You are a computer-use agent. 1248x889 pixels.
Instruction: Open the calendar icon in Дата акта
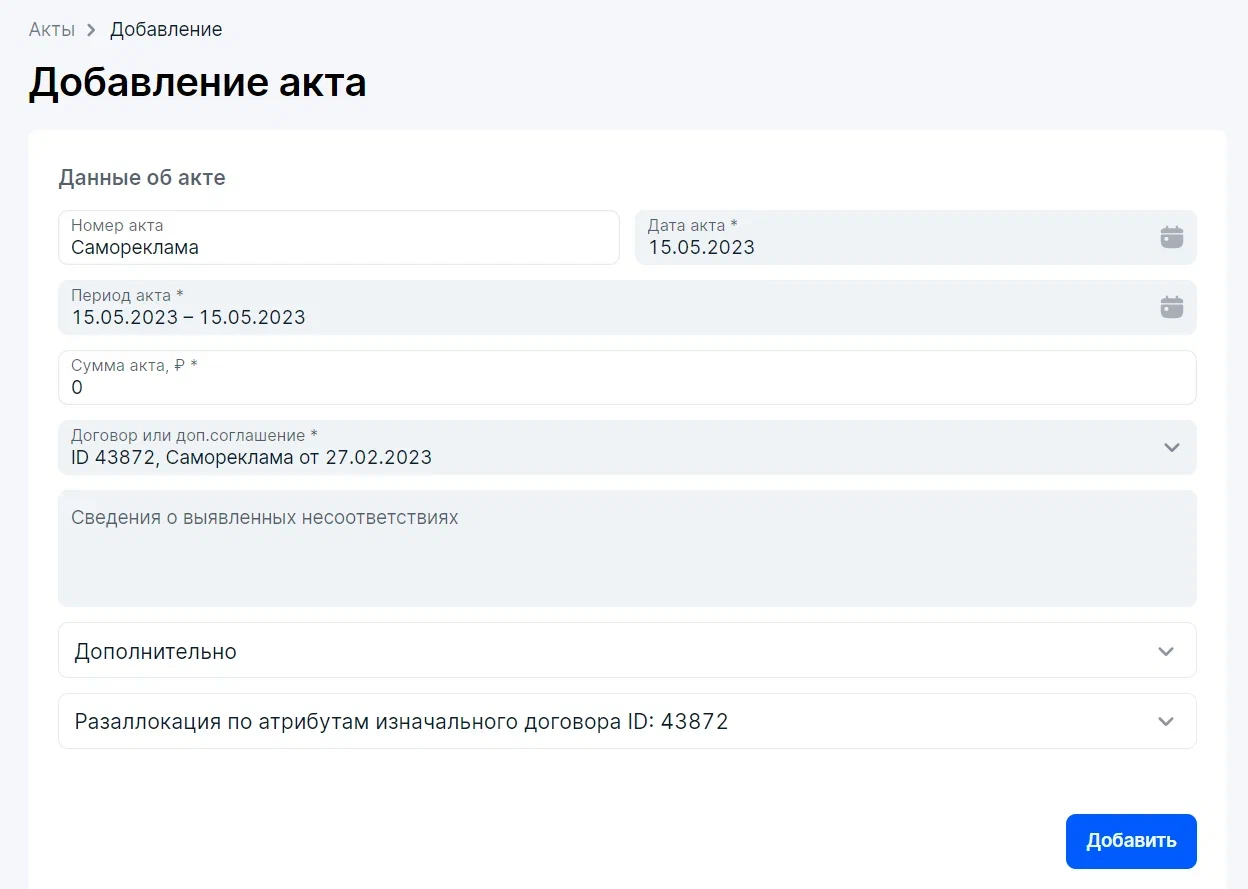(x=1171, y=237)
